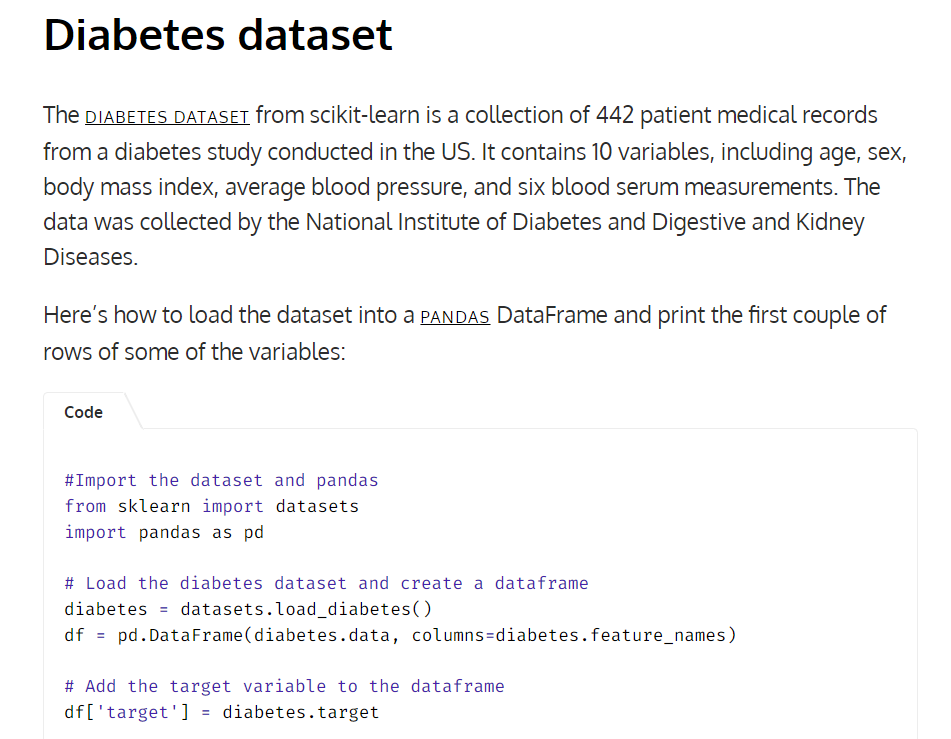
Task: Click the 'from sklearn import datasets' line
Action: [212, 506]
